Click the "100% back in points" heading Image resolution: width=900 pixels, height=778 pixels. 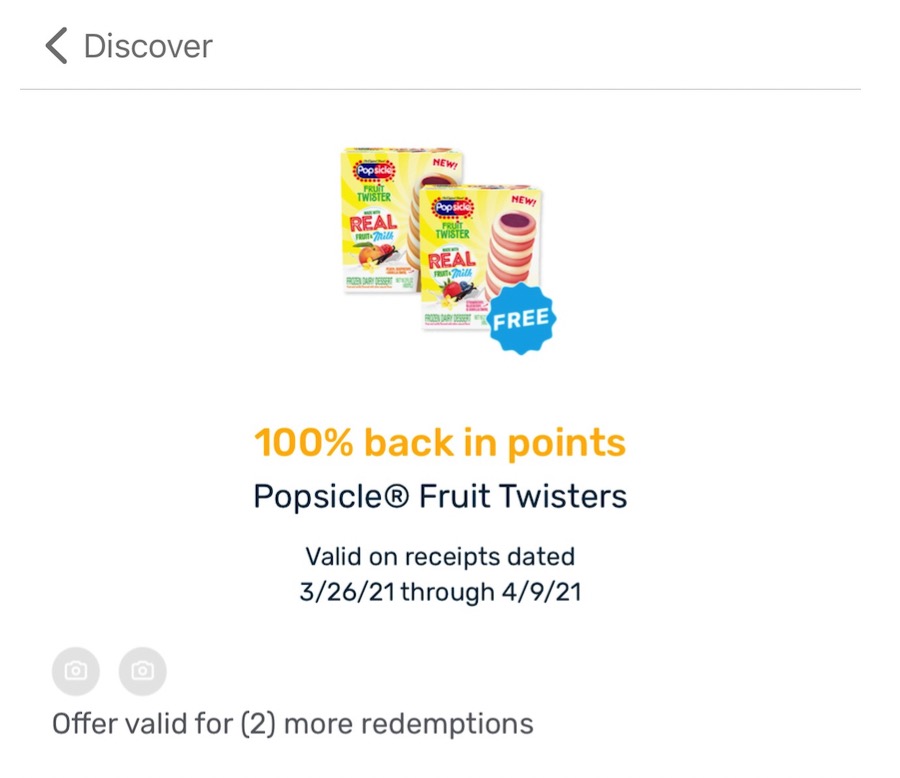coord(440,443)
